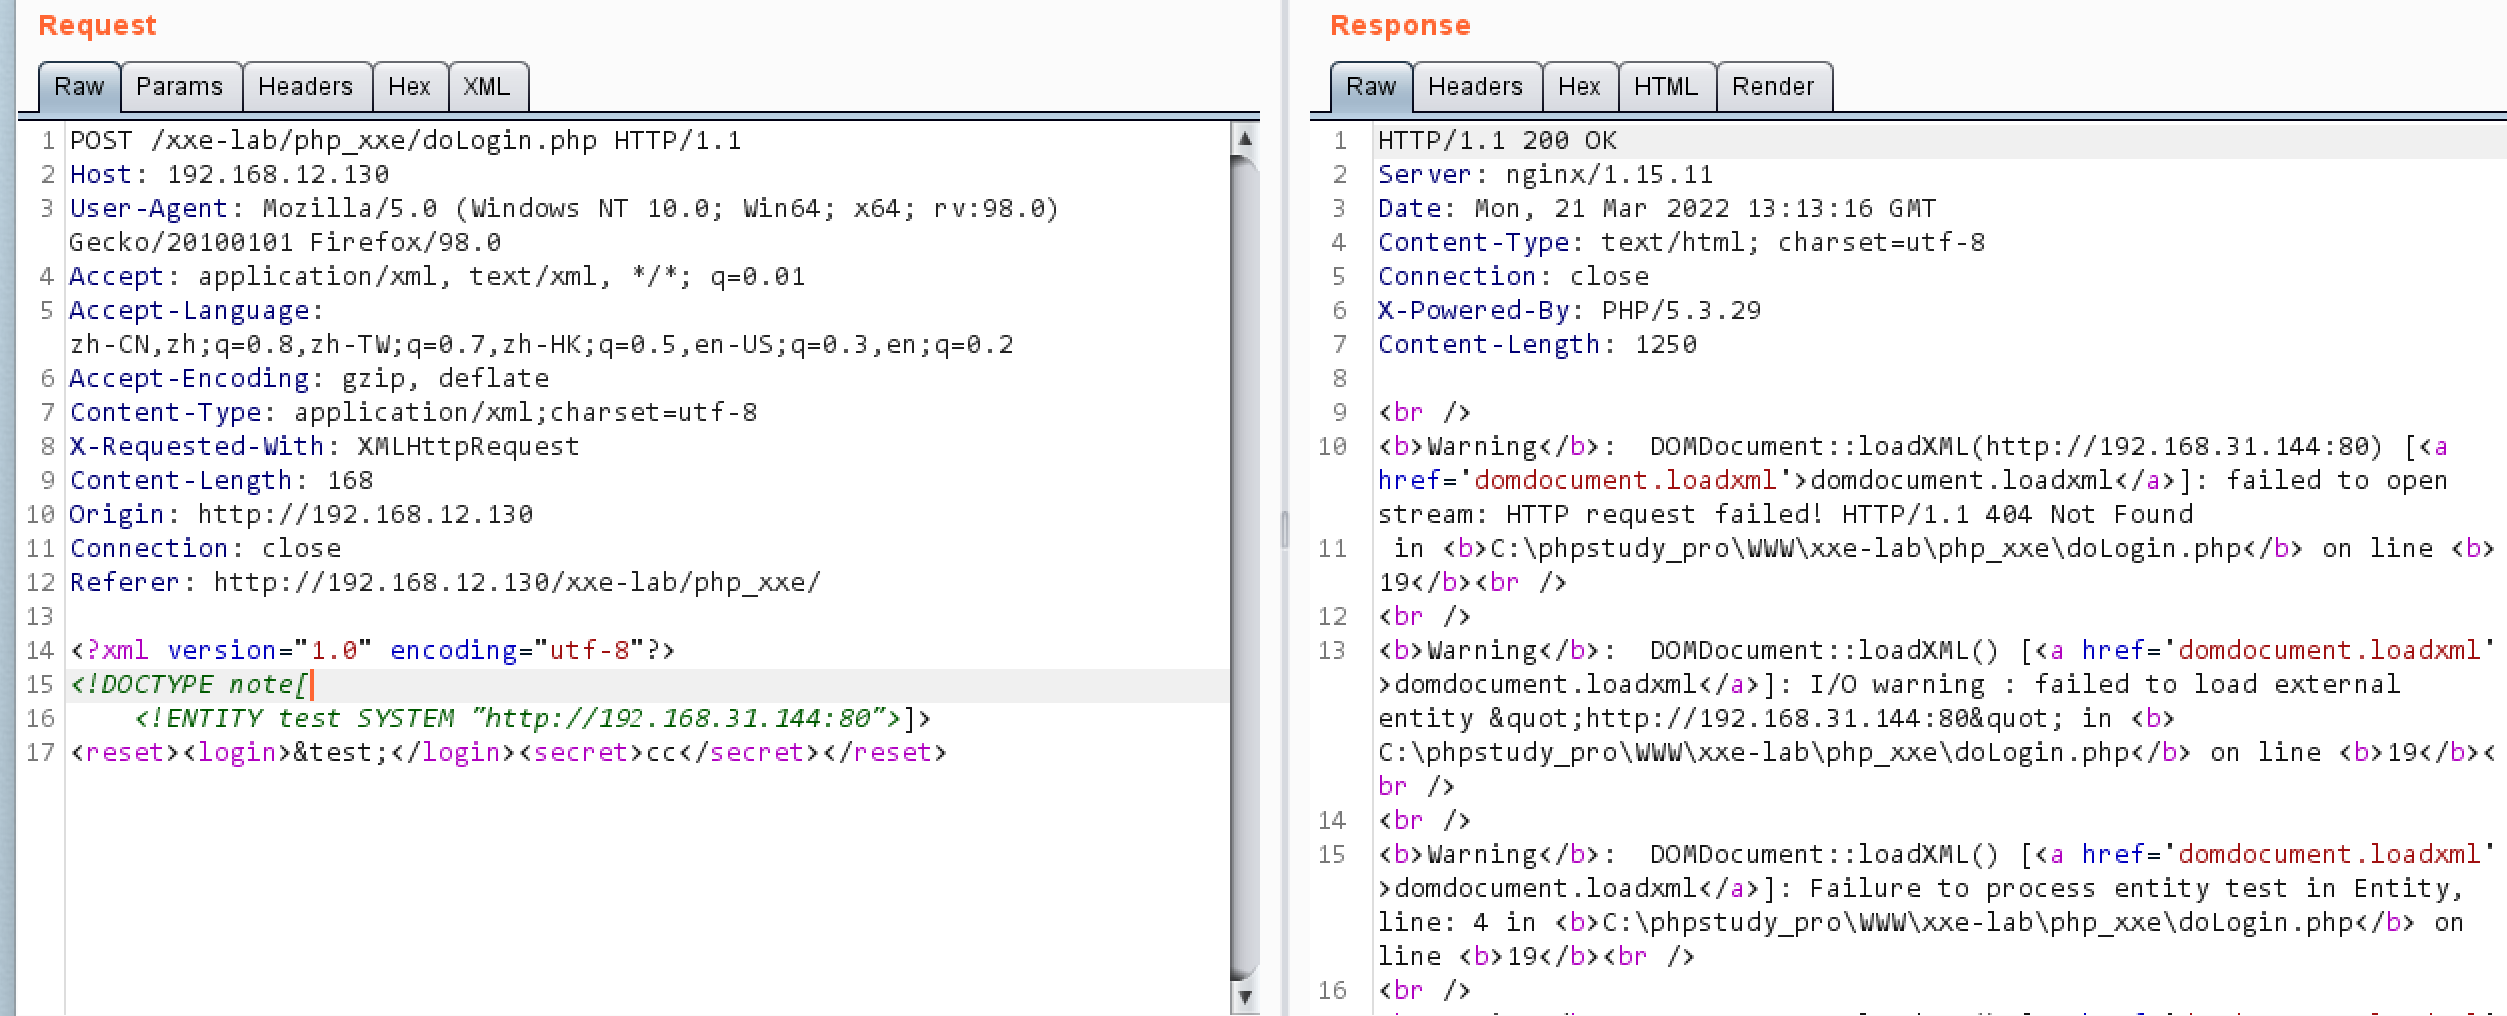Click the Referer header line
Screen dimensions: 2507x1016
click(445, 582)
